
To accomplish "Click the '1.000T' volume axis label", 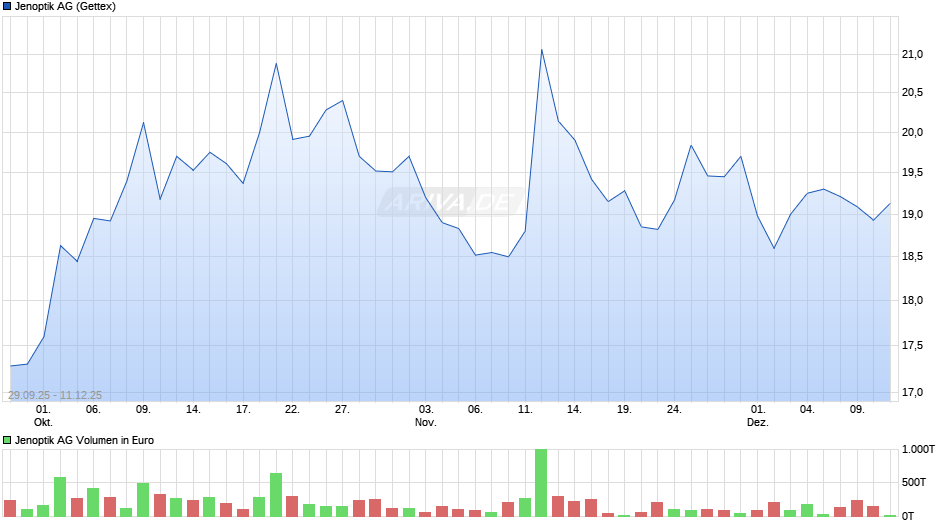I will 918,449.
